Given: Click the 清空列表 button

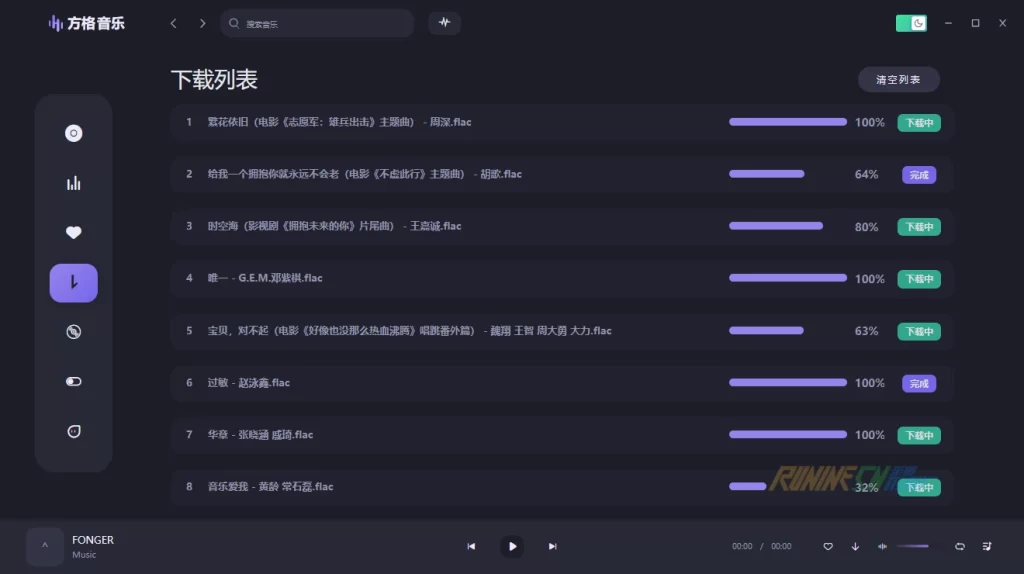Looking at the screenshot, I should pyautogui.click(x=898, y=80).
